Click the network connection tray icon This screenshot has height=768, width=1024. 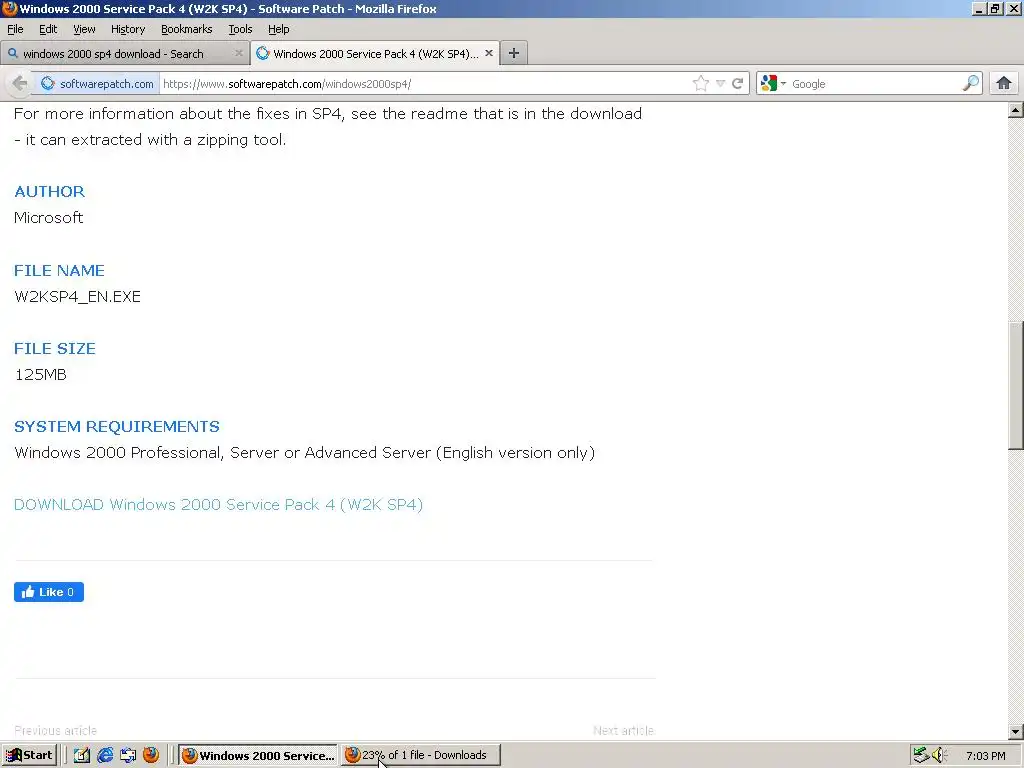click(921, 756)
